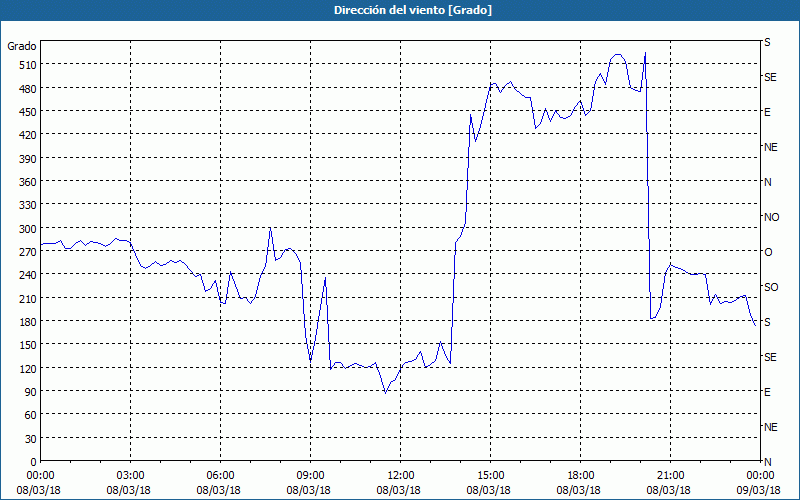Click the "Grado" y-axis unit label
The height and width of the screenshot is (500, 800).
[x=22, y=46]
